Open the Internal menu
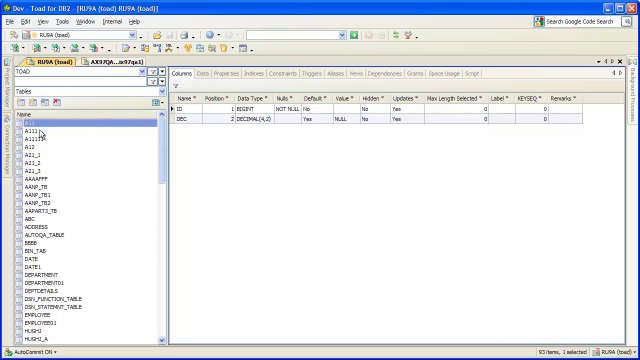 tap(112, 22)
